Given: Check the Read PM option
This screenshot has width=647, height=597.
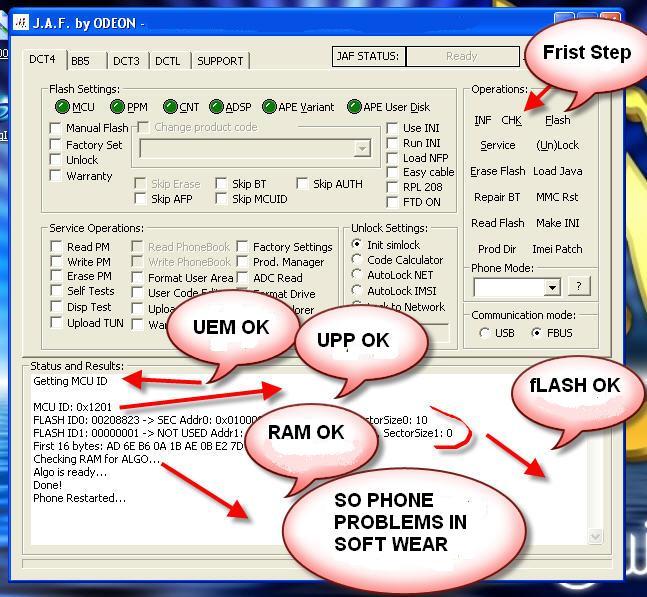Looking at the screenshot, I should 56,247.
